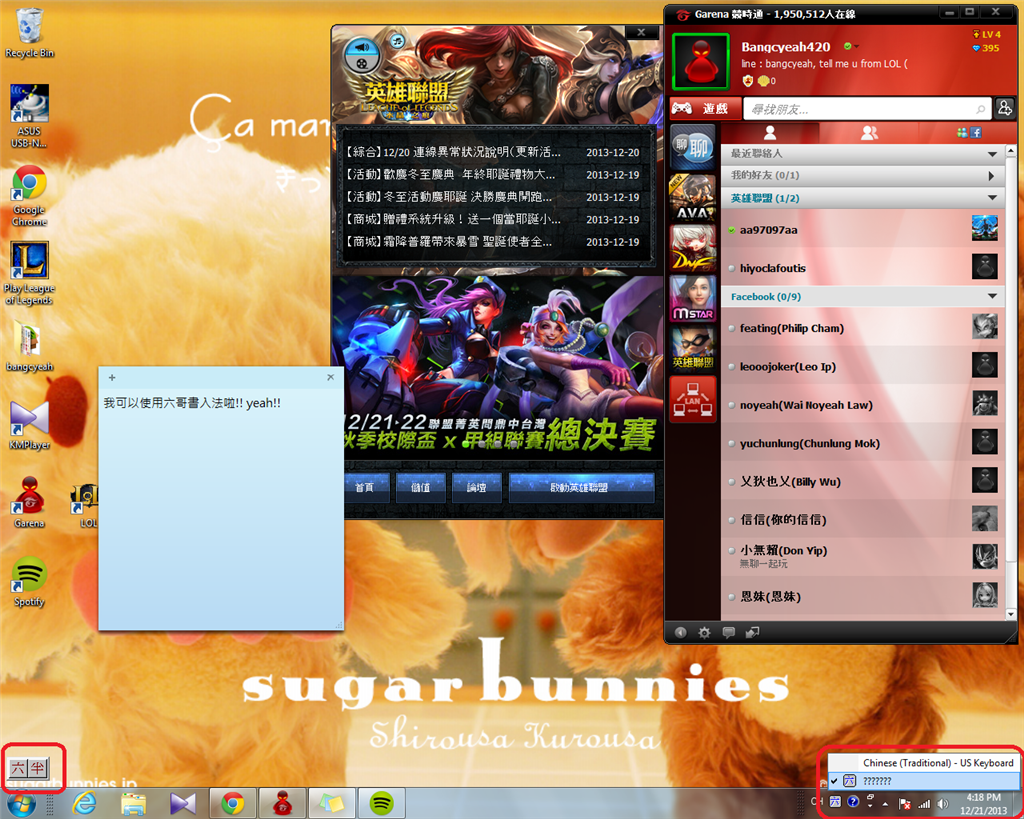
Task: Click IME help question mark in taskbar
Action: click(853, 801)
